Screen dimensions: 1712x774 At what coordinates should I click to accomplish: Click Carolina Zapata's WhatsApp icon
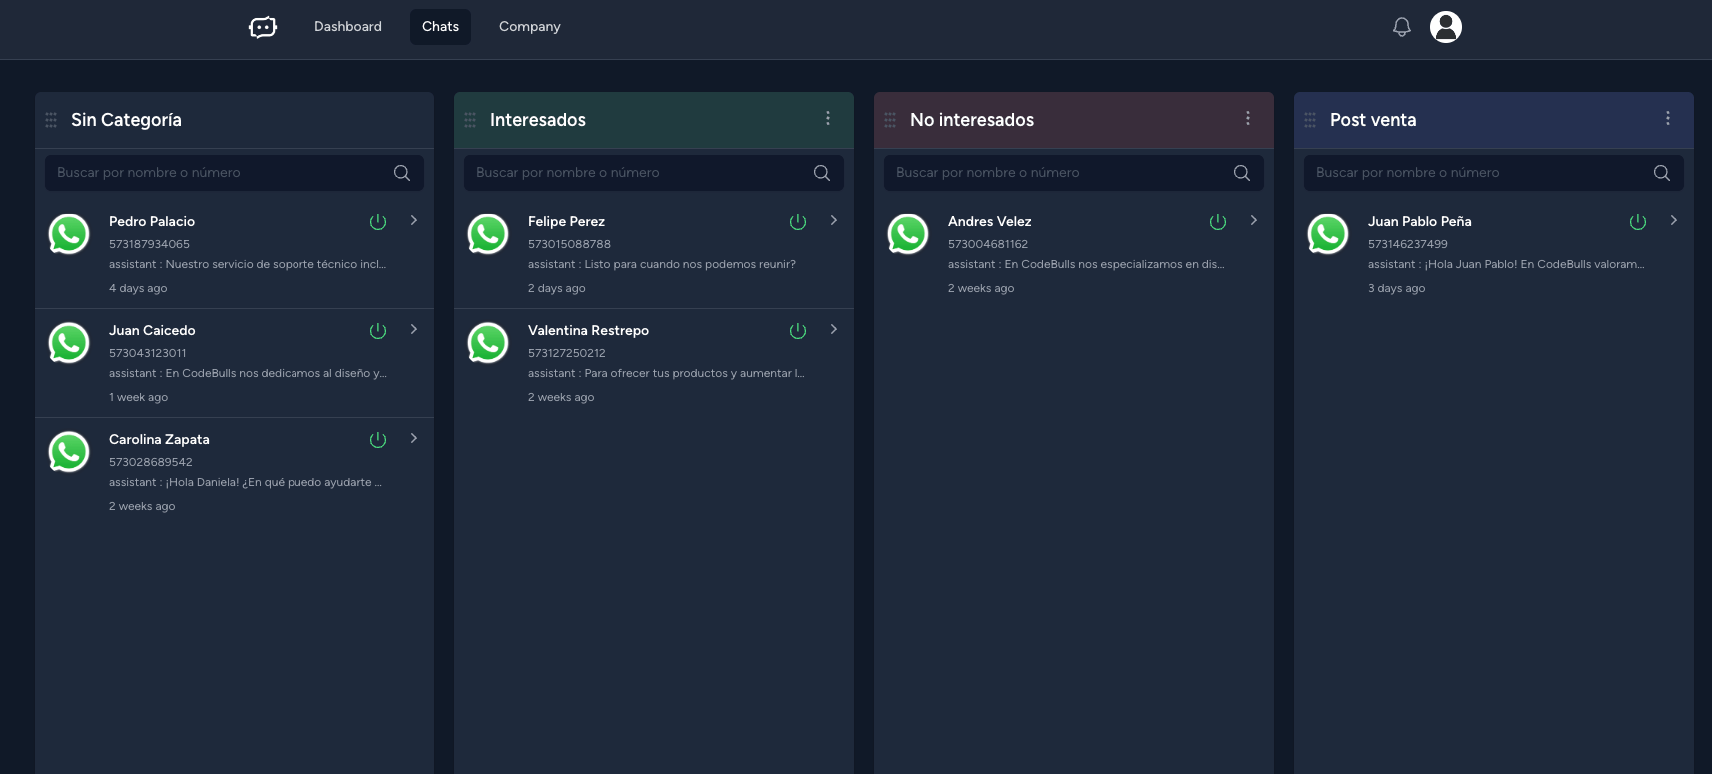tap(69, 452)
